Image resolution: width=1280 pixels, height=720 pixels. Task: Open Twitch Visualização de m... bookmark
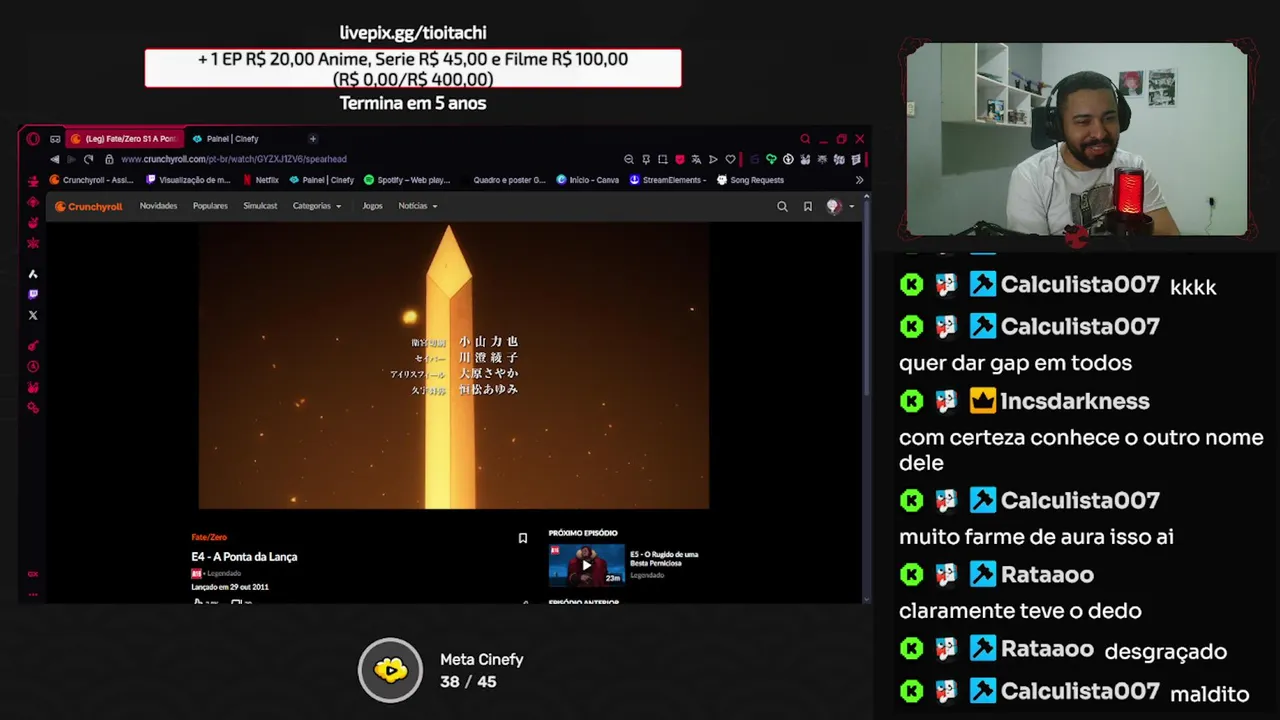(x=189, y=180)
